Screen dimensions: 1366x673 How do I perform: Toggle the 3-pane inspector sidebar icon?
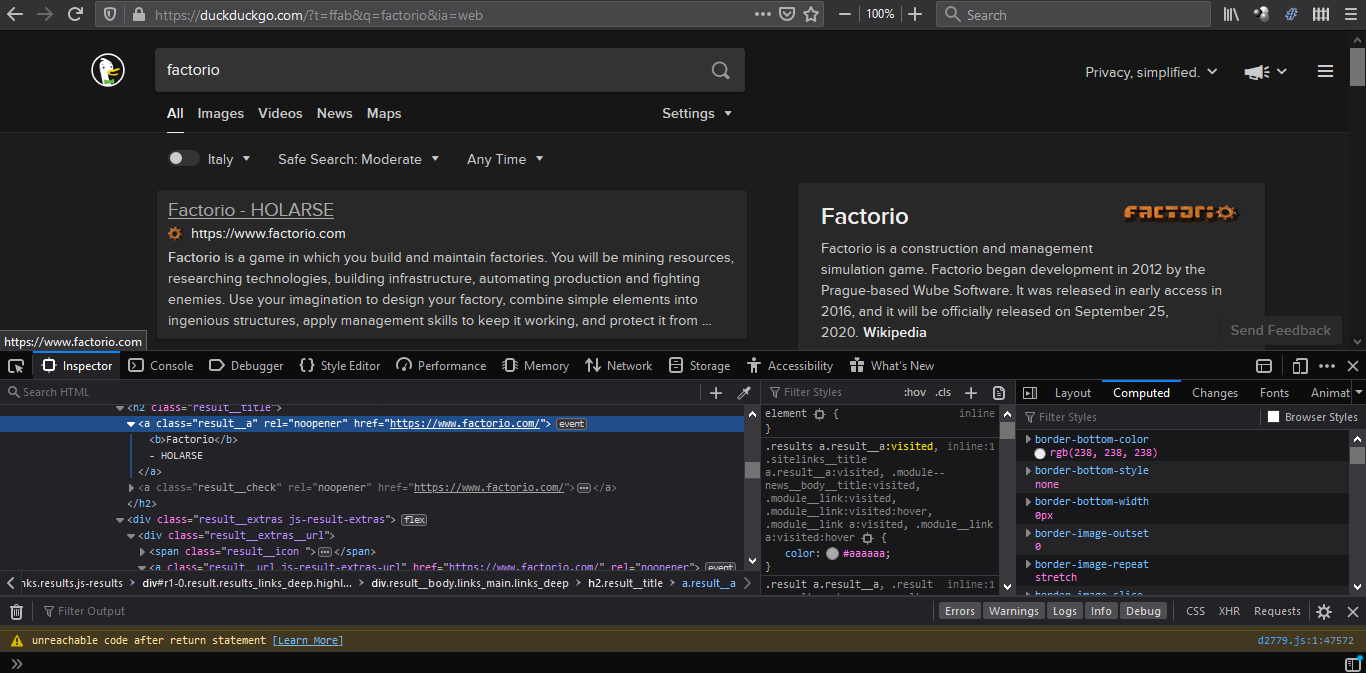(x=1030, y=393)
